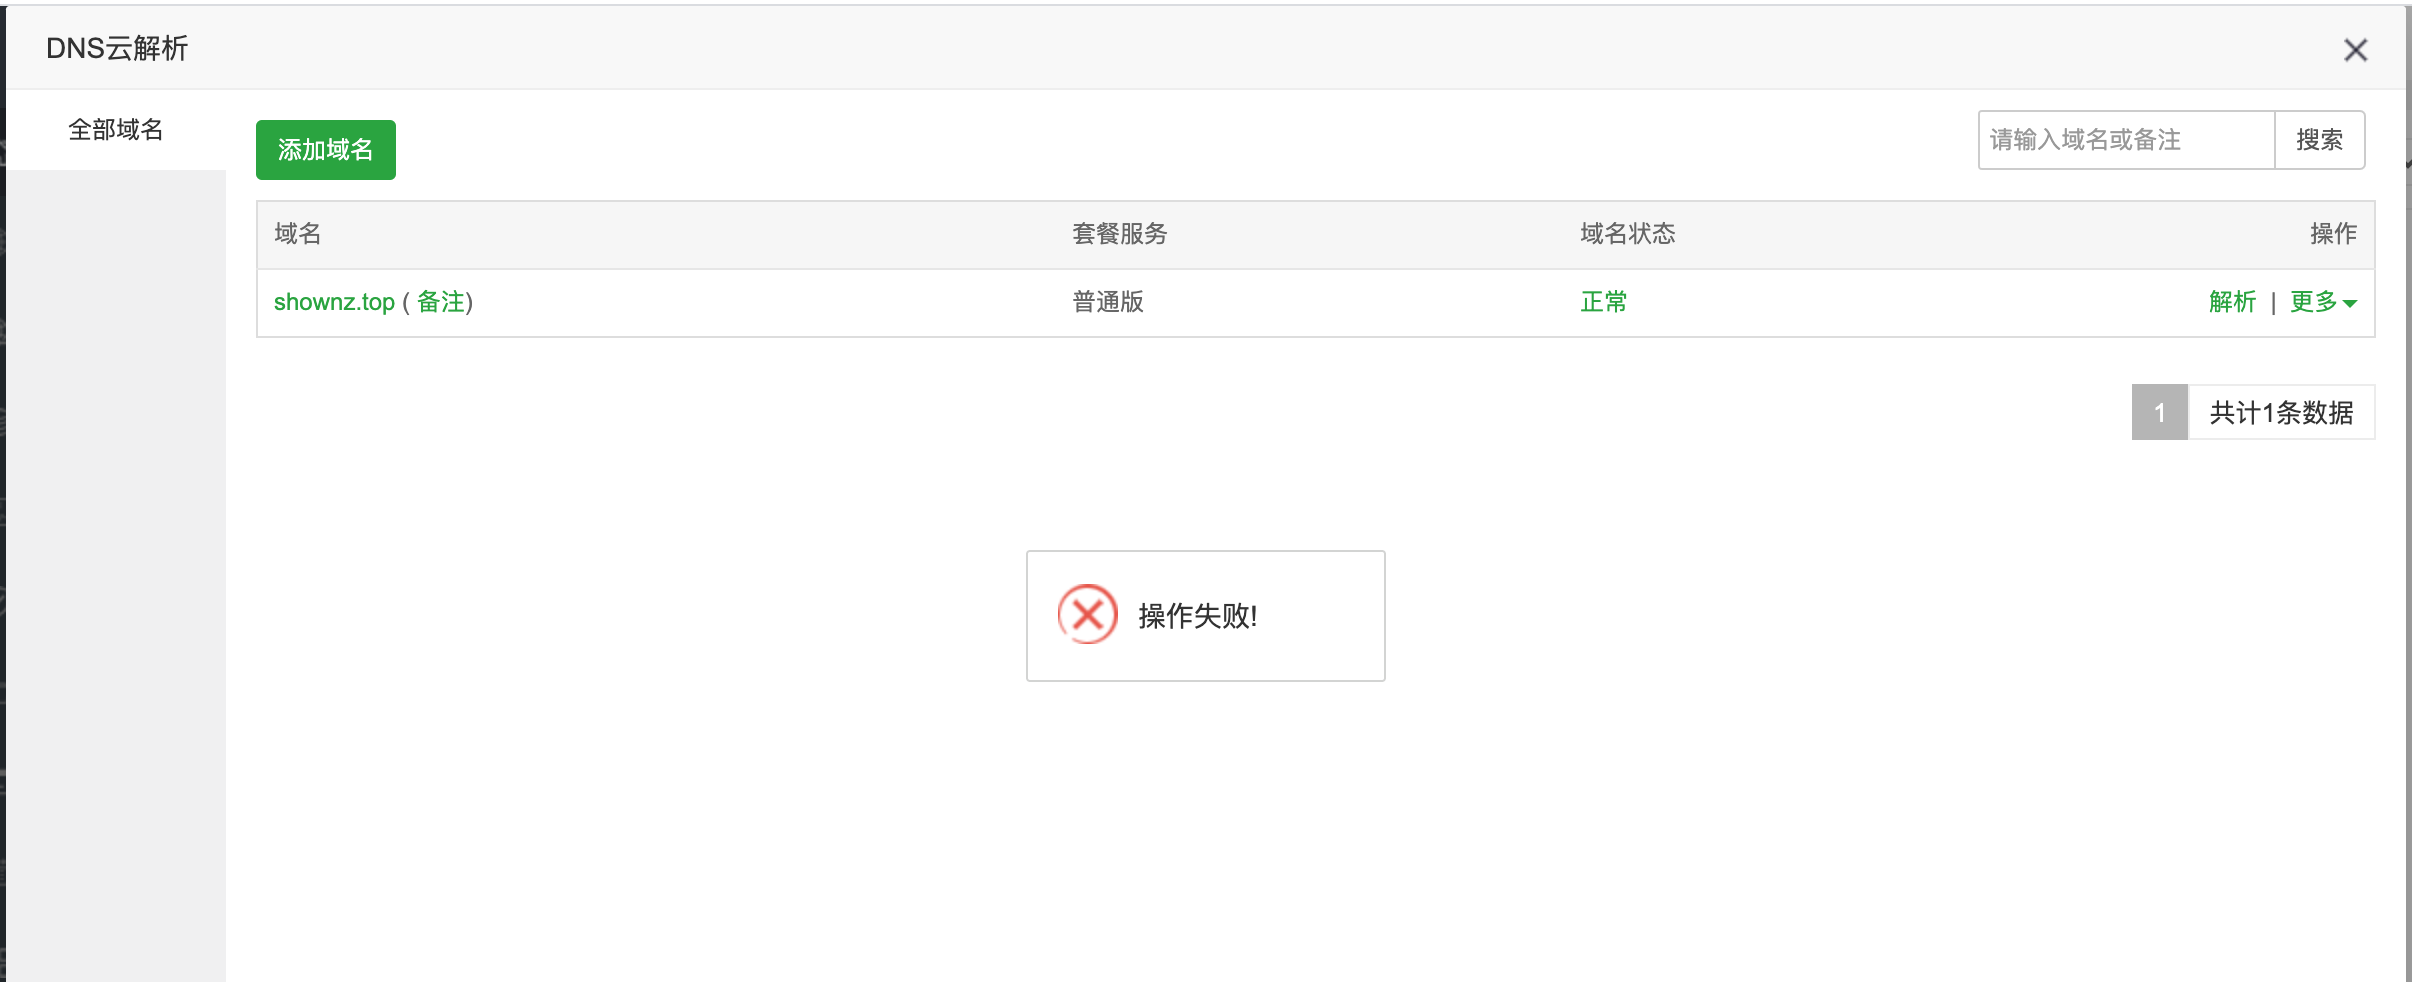
Task: Click the 添加域名 button
Action: click(326, 150)
